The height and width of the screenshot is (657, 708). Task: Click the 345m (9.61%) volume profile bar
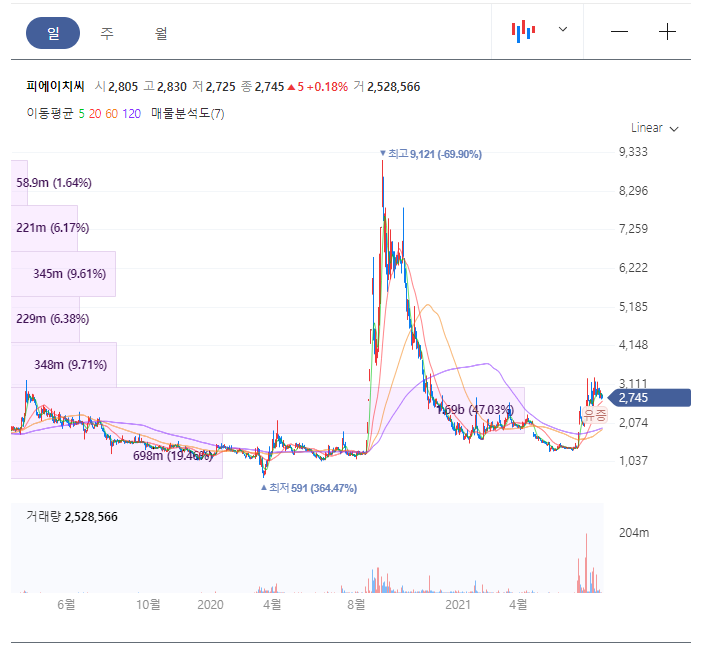point(63,274)
